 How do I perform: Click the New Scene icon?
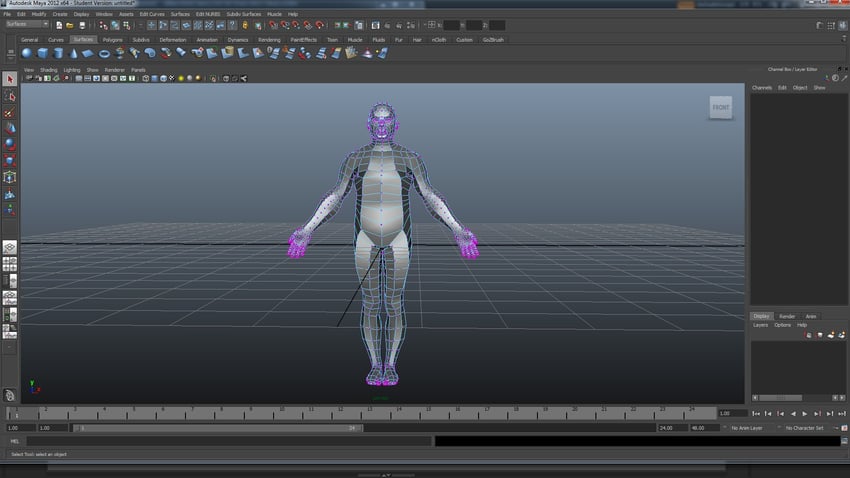coord(59,25)
